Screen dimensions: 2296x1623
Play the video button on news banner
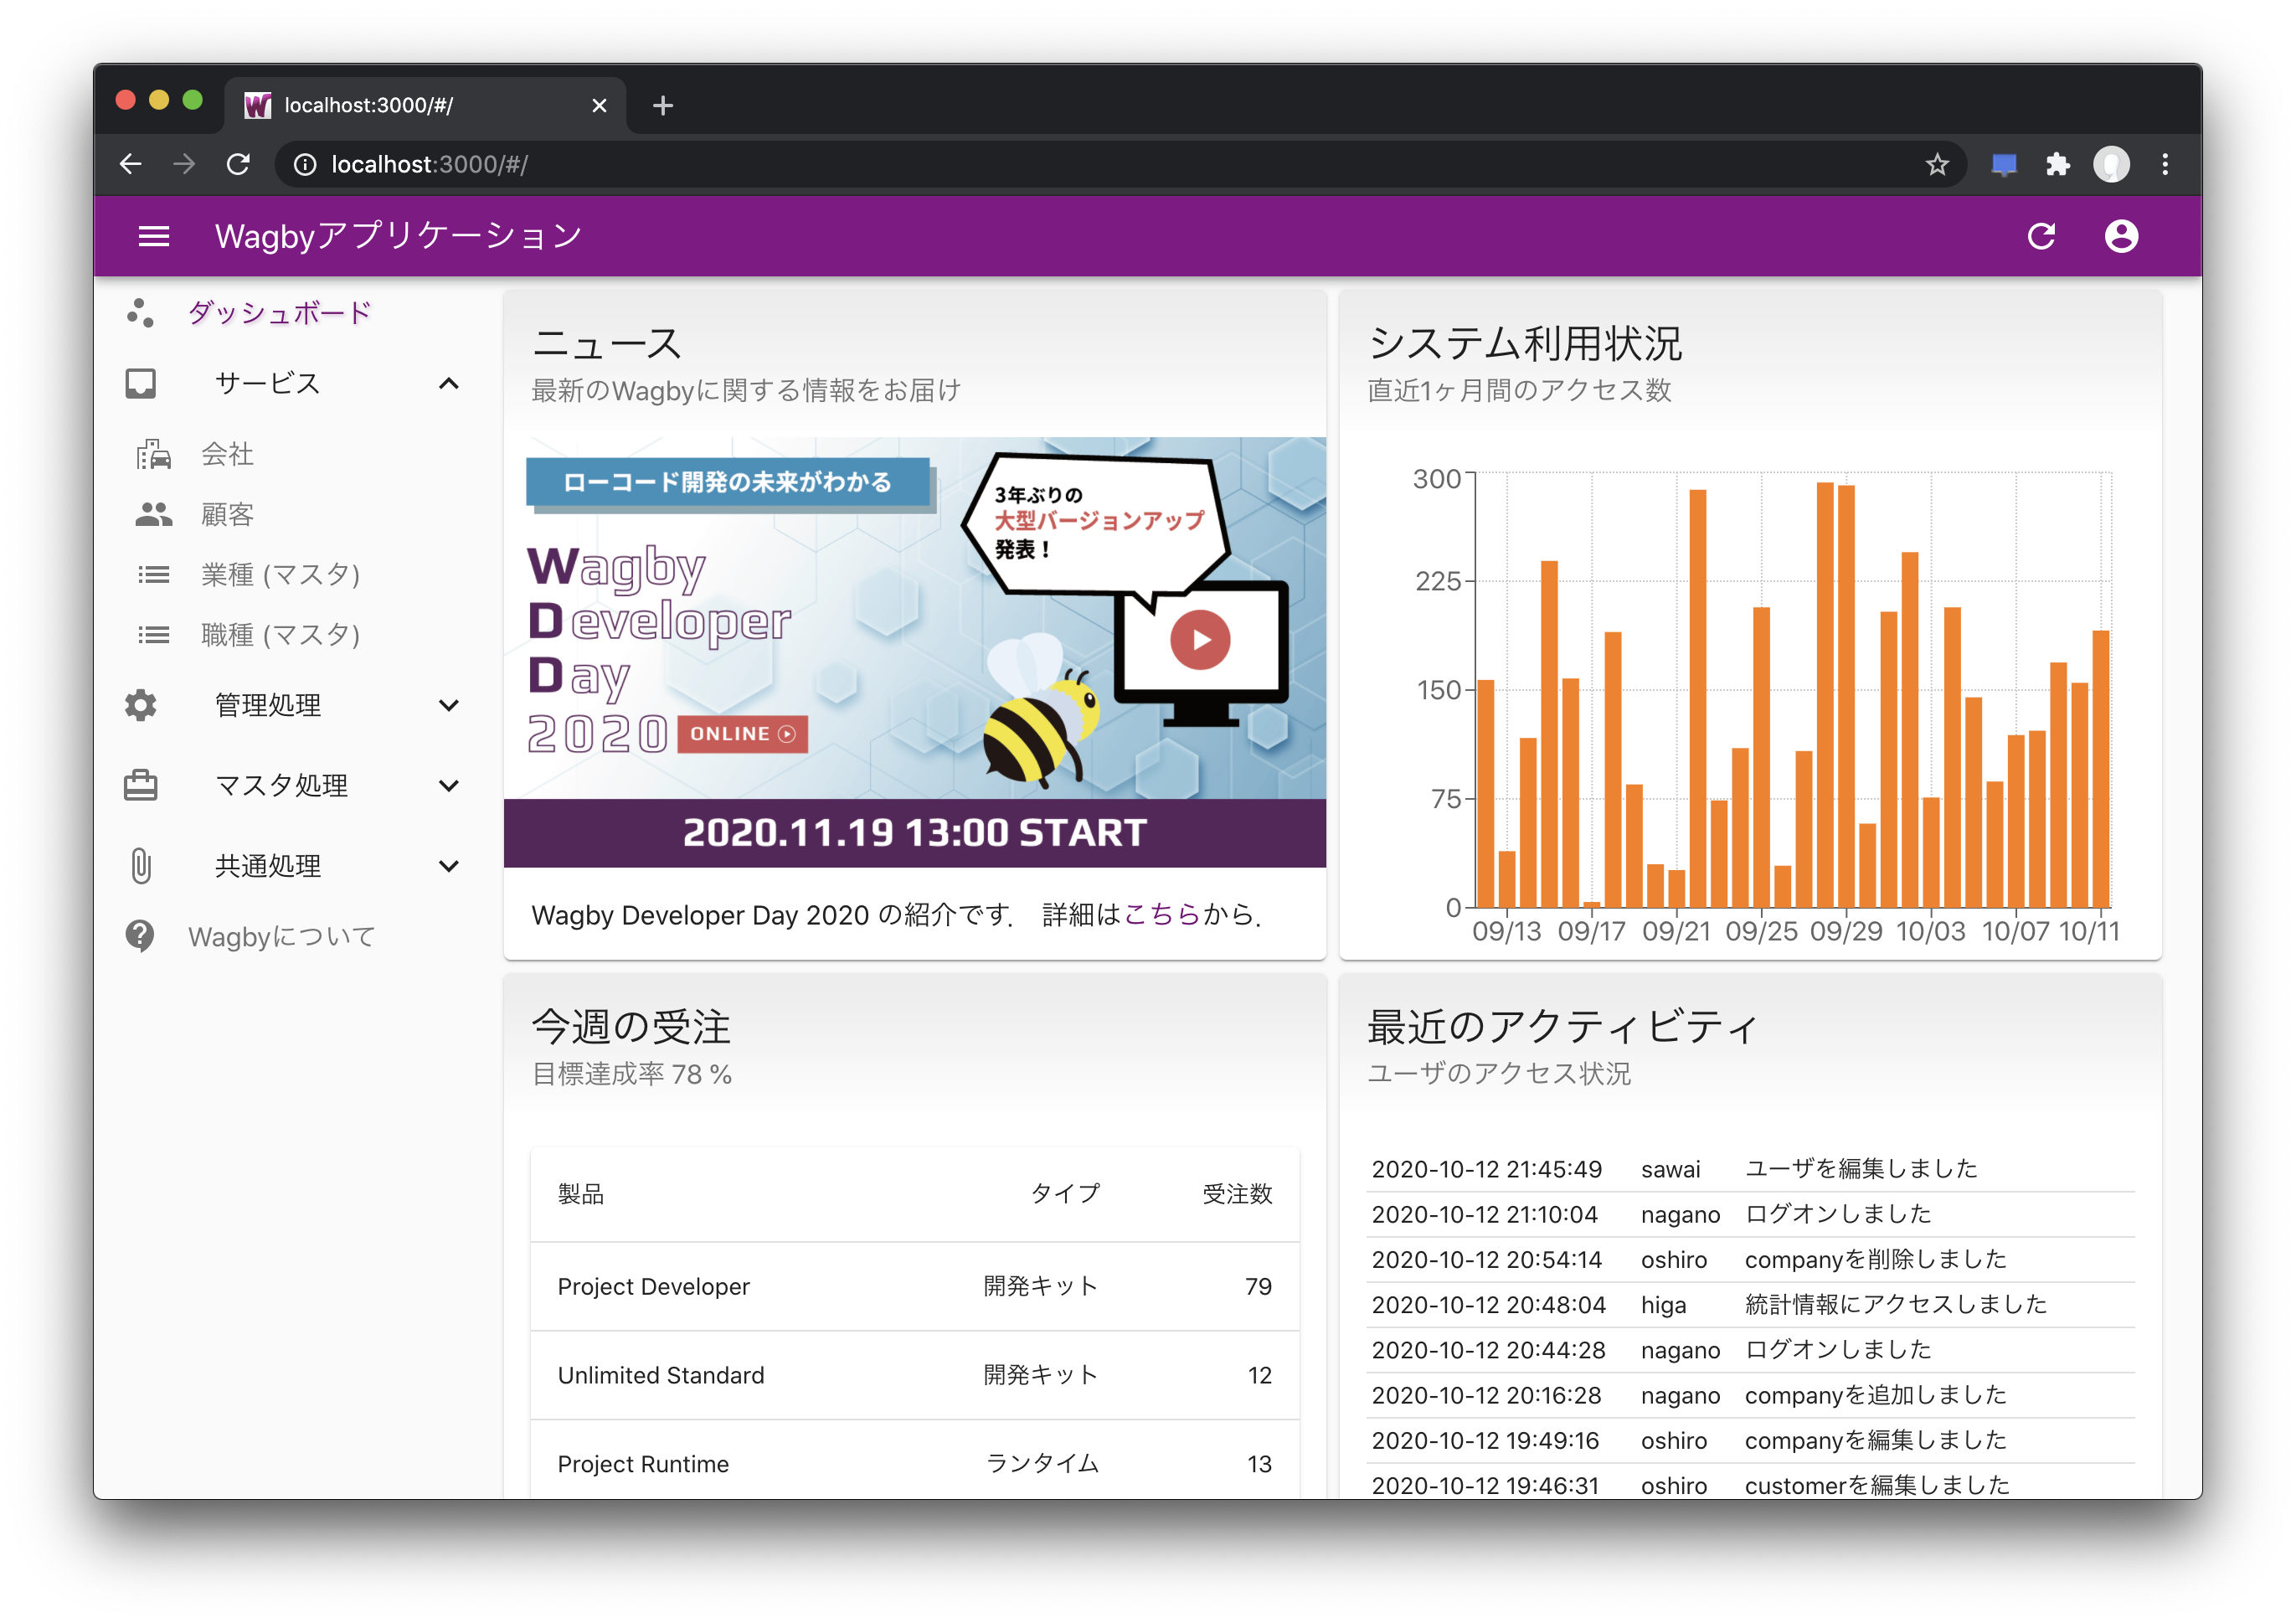(1200, 640)
